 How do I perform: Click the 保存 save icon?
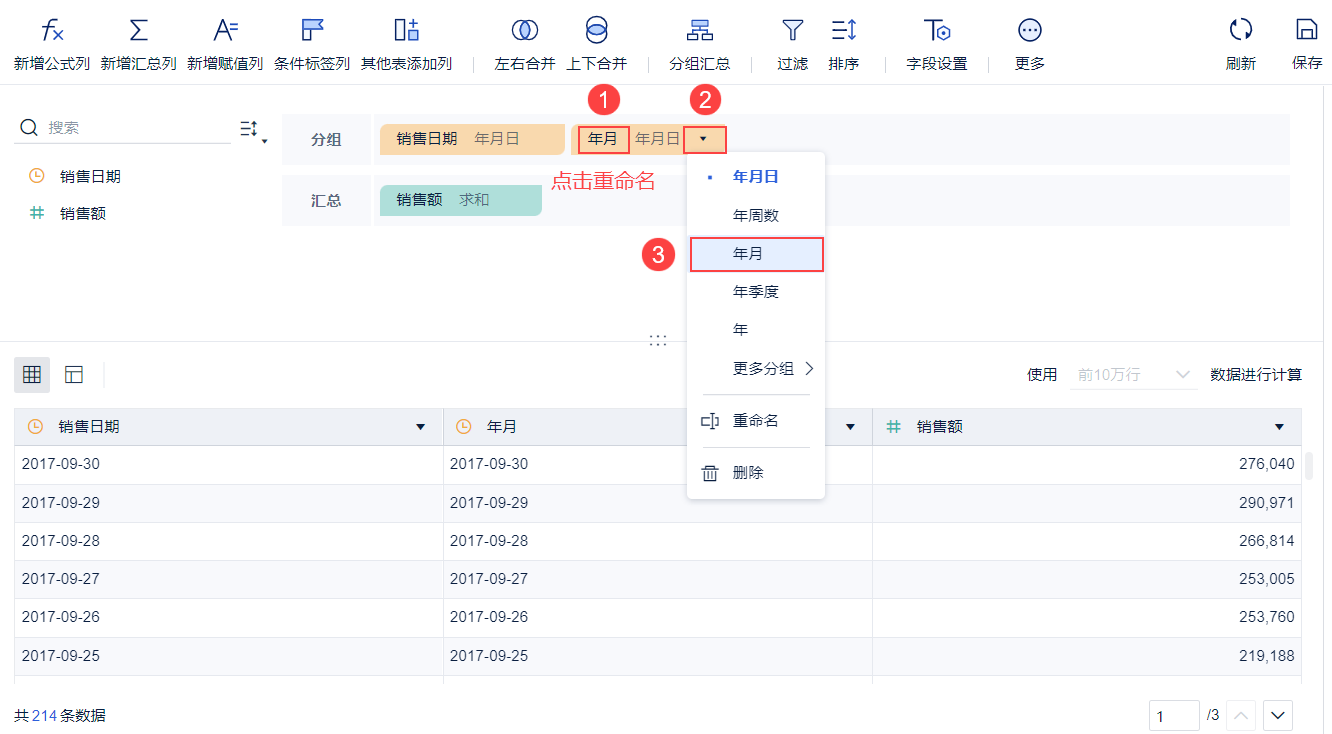tap(1306, 30)
